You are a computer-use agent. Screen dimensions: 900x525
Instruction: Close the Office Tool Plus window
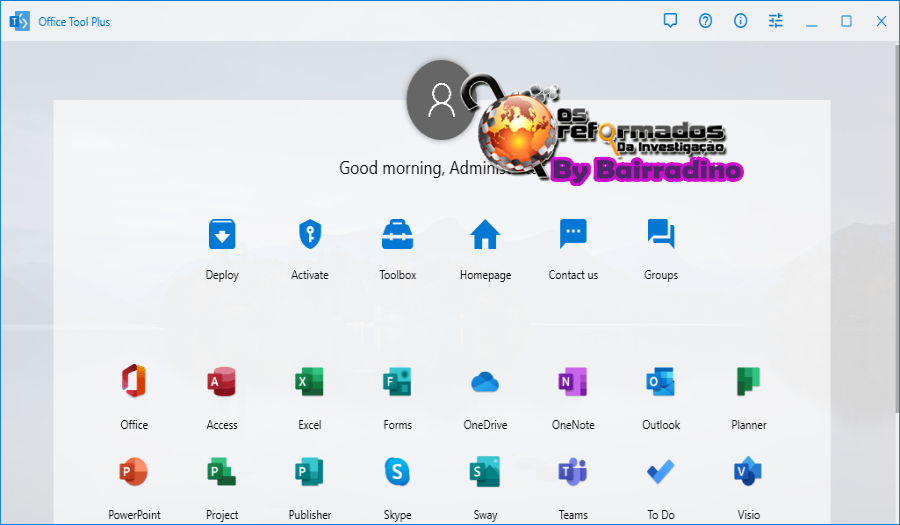tap(882, 21)
